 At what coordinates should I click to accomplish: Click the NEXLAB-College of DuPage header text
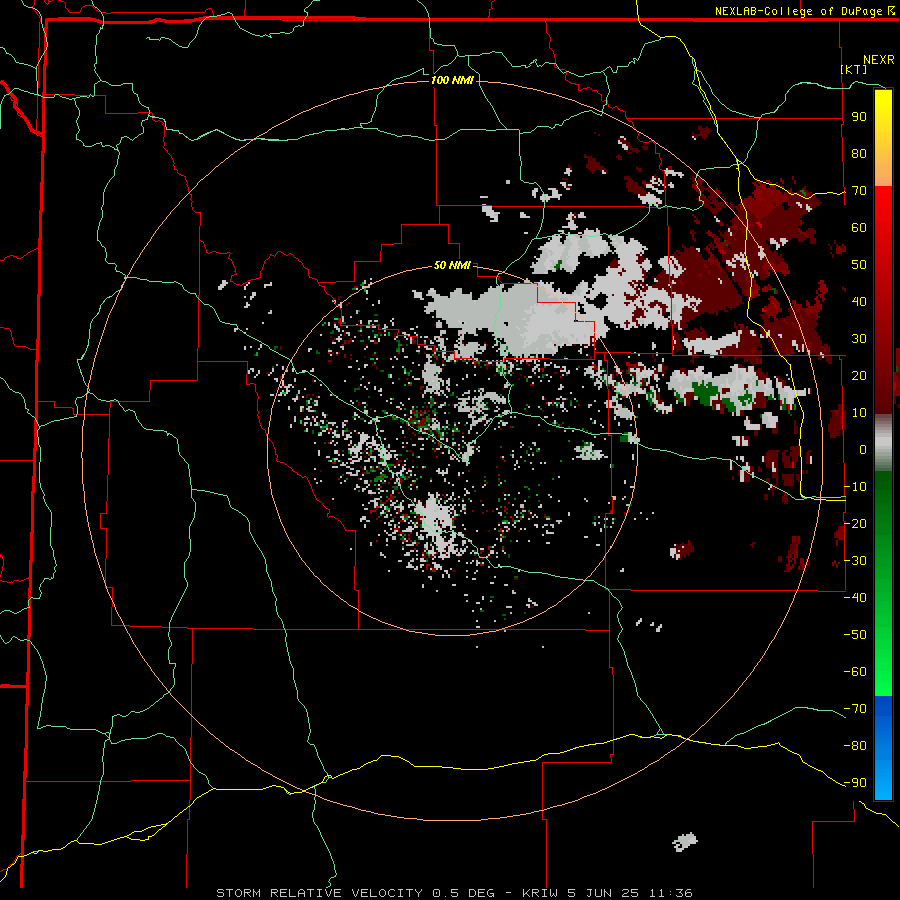tap(799, 11)
